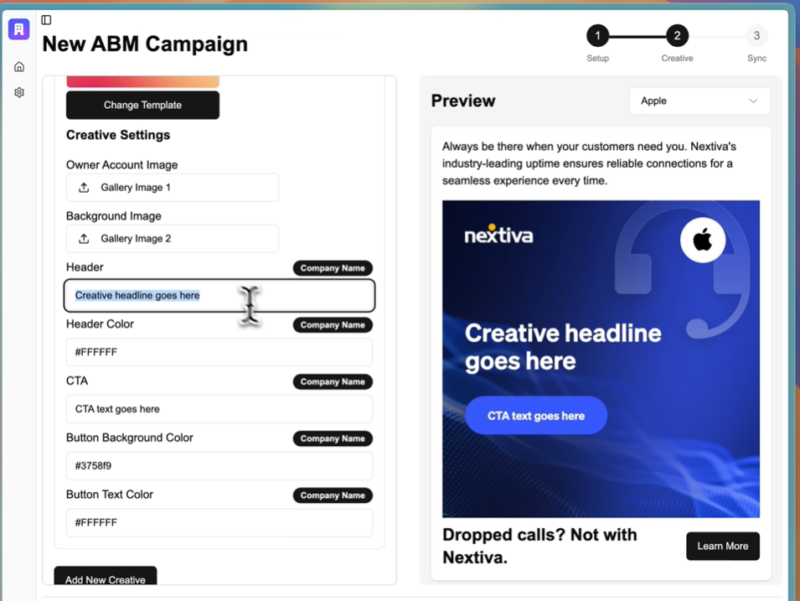Focus Button Background Color #3758f9 field
The image size is (800, 601).
[219, 466]
